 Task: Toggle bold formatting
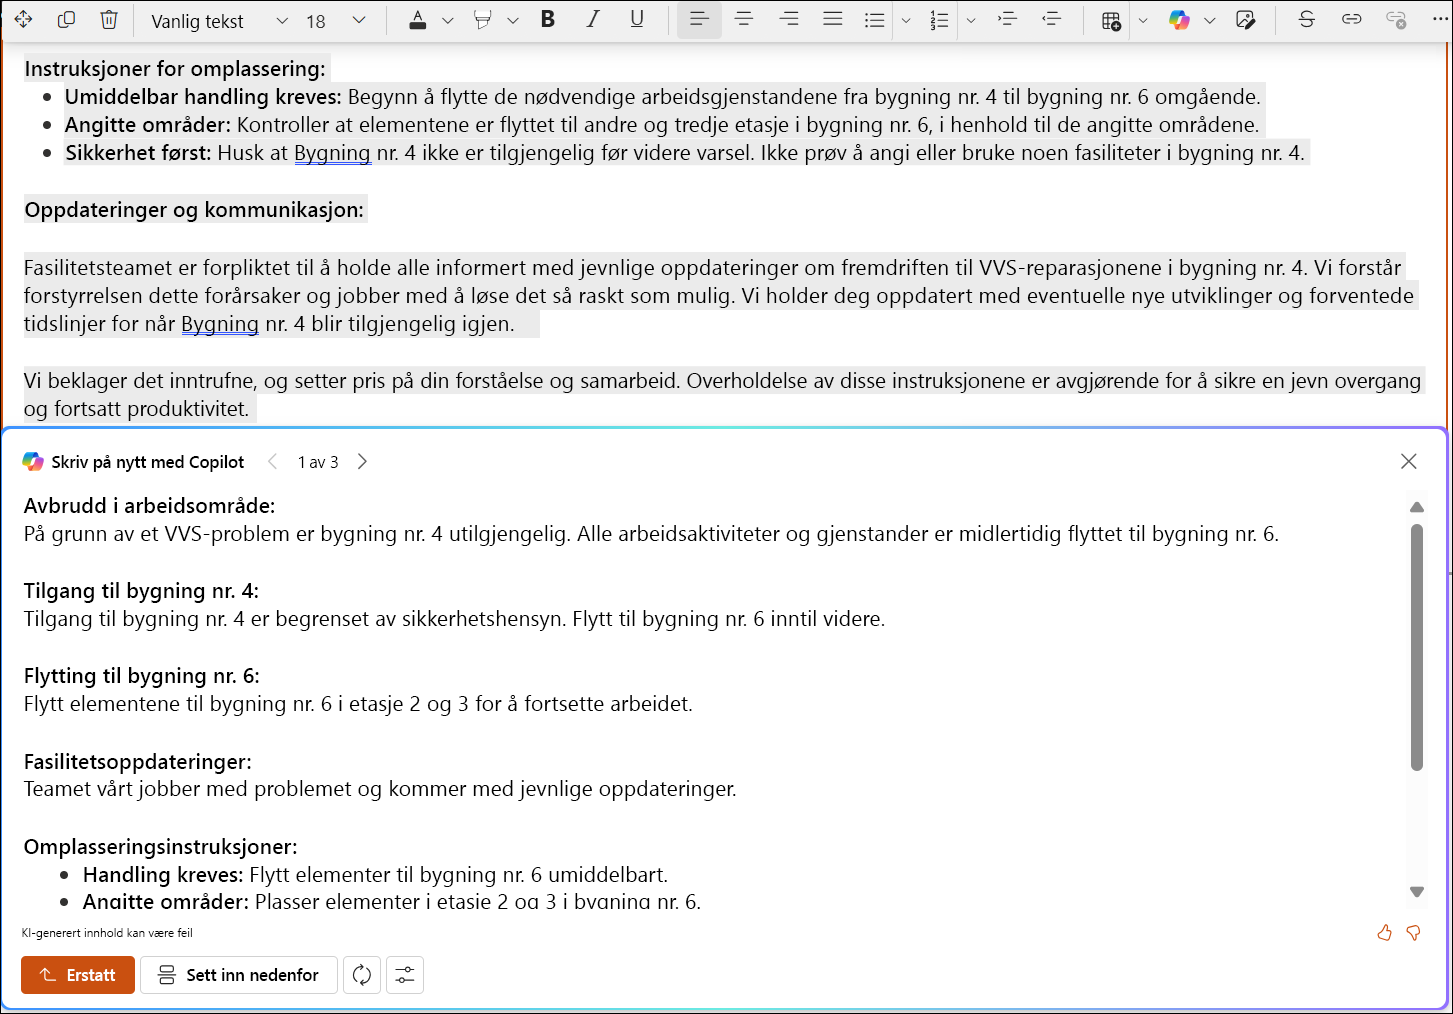pos(547,20)
